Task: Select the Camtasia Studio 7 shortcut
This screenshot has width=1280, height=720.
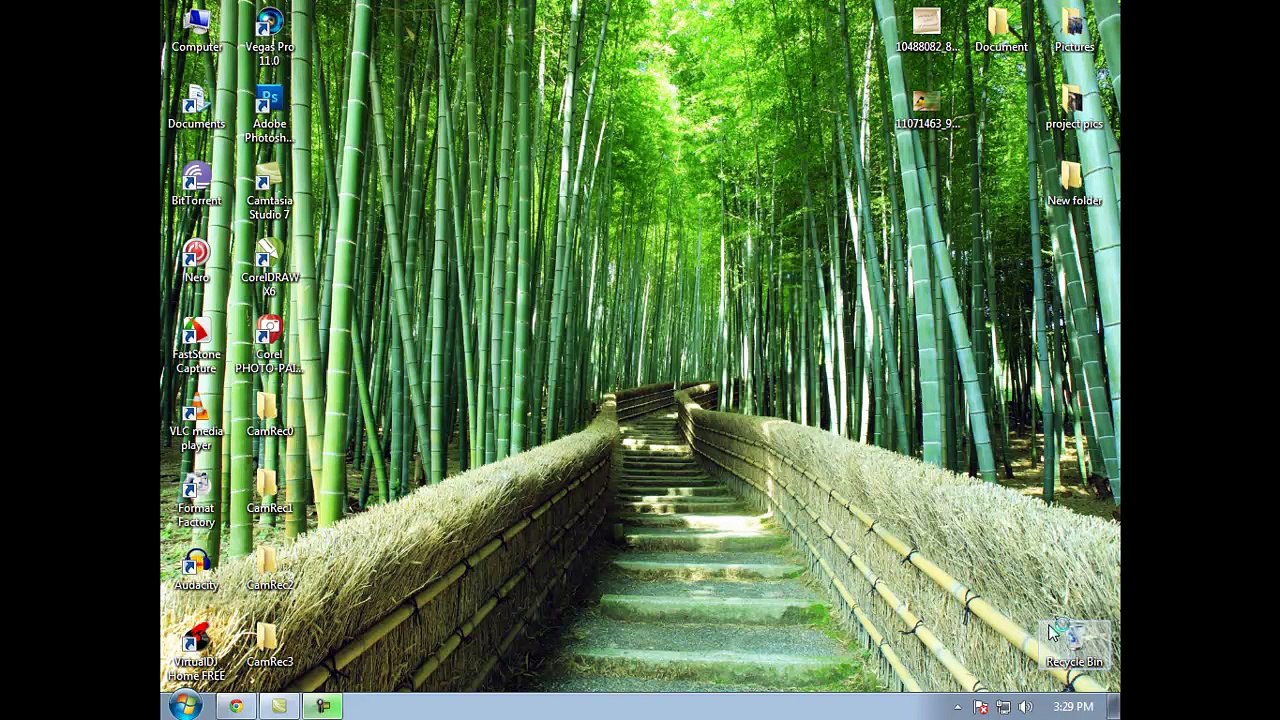Action: (x=269, y=192)
